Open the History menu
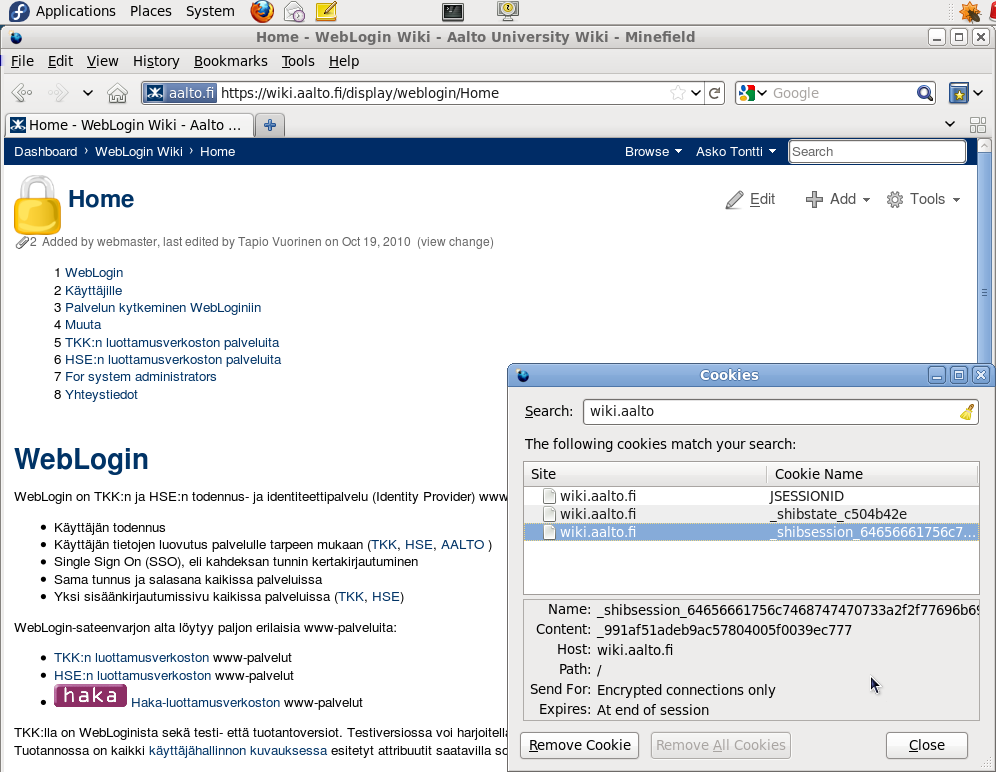 (156, 61)
